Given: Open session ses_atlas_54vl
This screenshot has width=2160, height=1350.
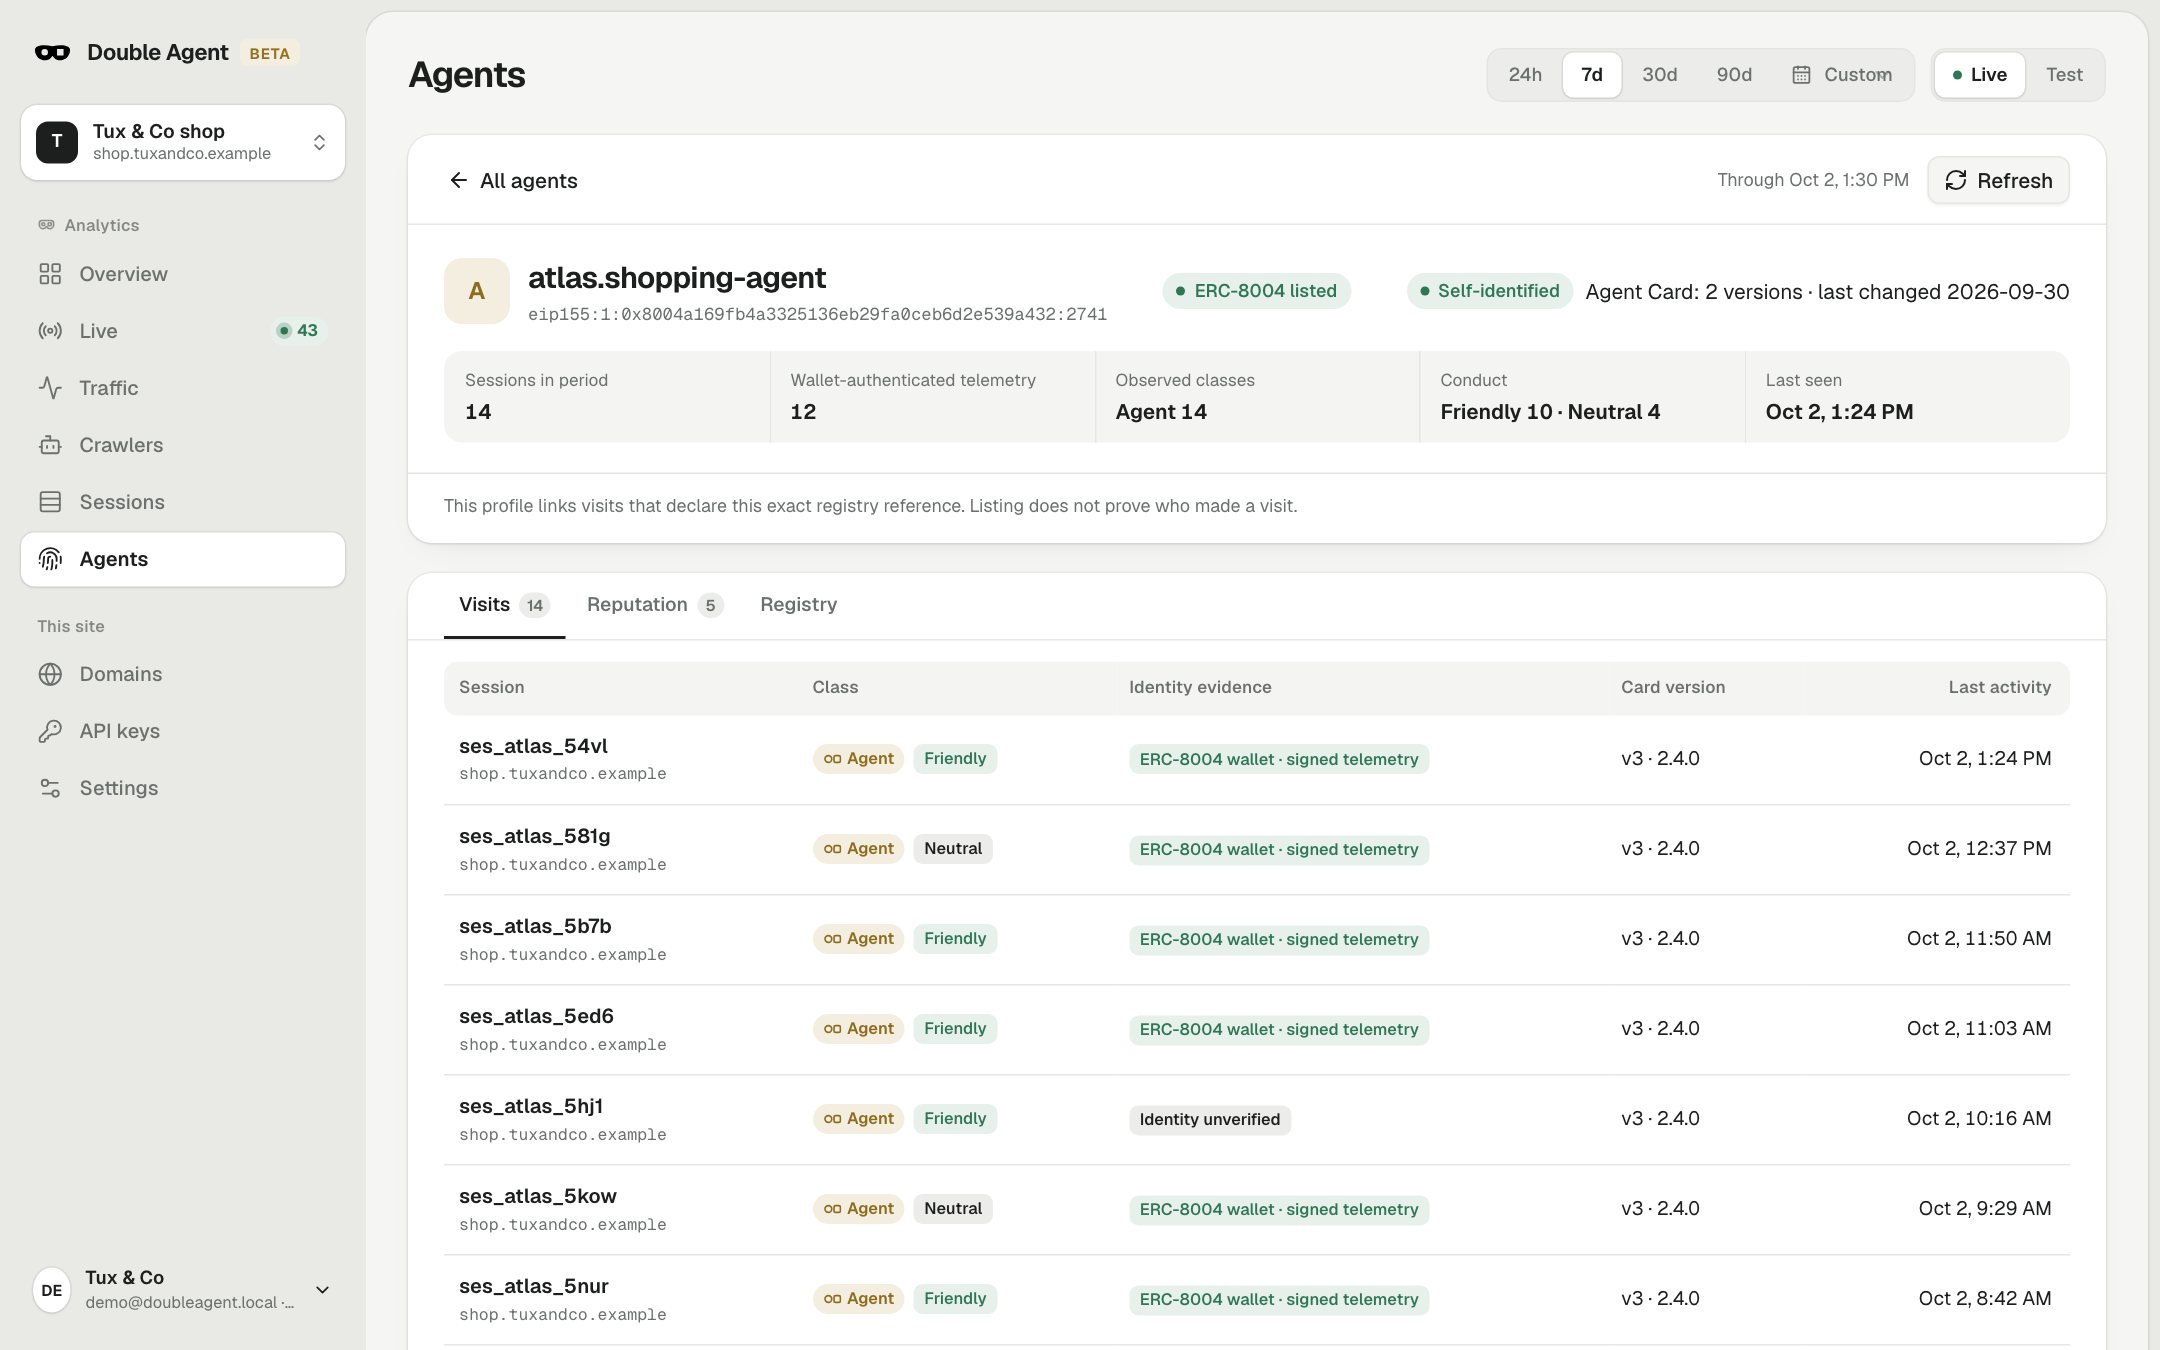Looking at the screenshot, I should (x=533, y=746).
